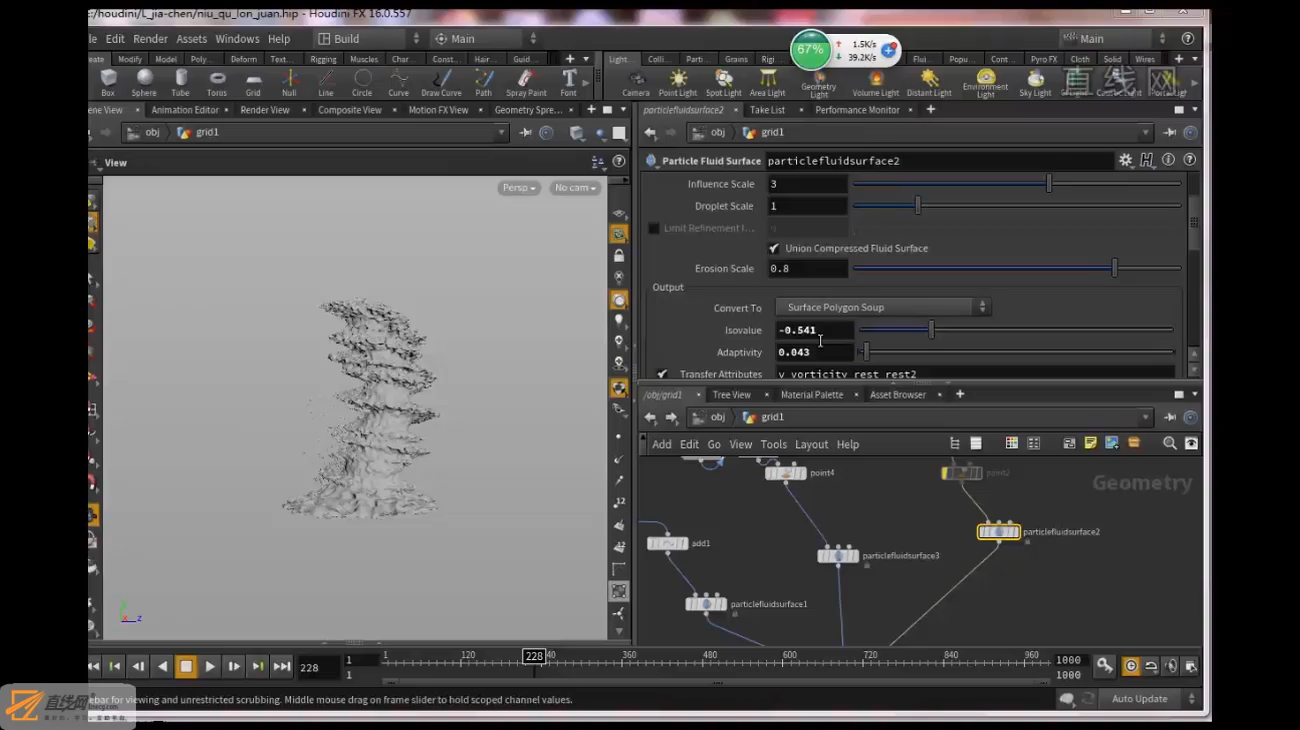Image resolution: width=1300 pixels, height=730 pixels.
Task: Select the Null shelf tool
Action: (x=289, y=82)
